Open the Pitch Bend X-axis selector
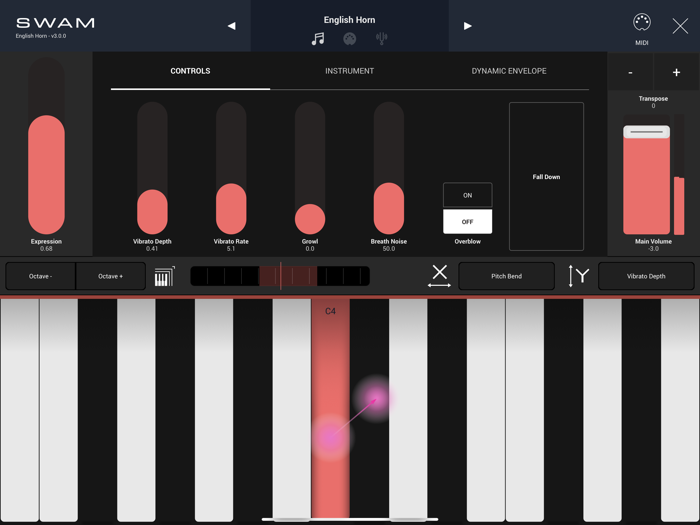Viewport: 700px width, 525px height. pos(506,276)
